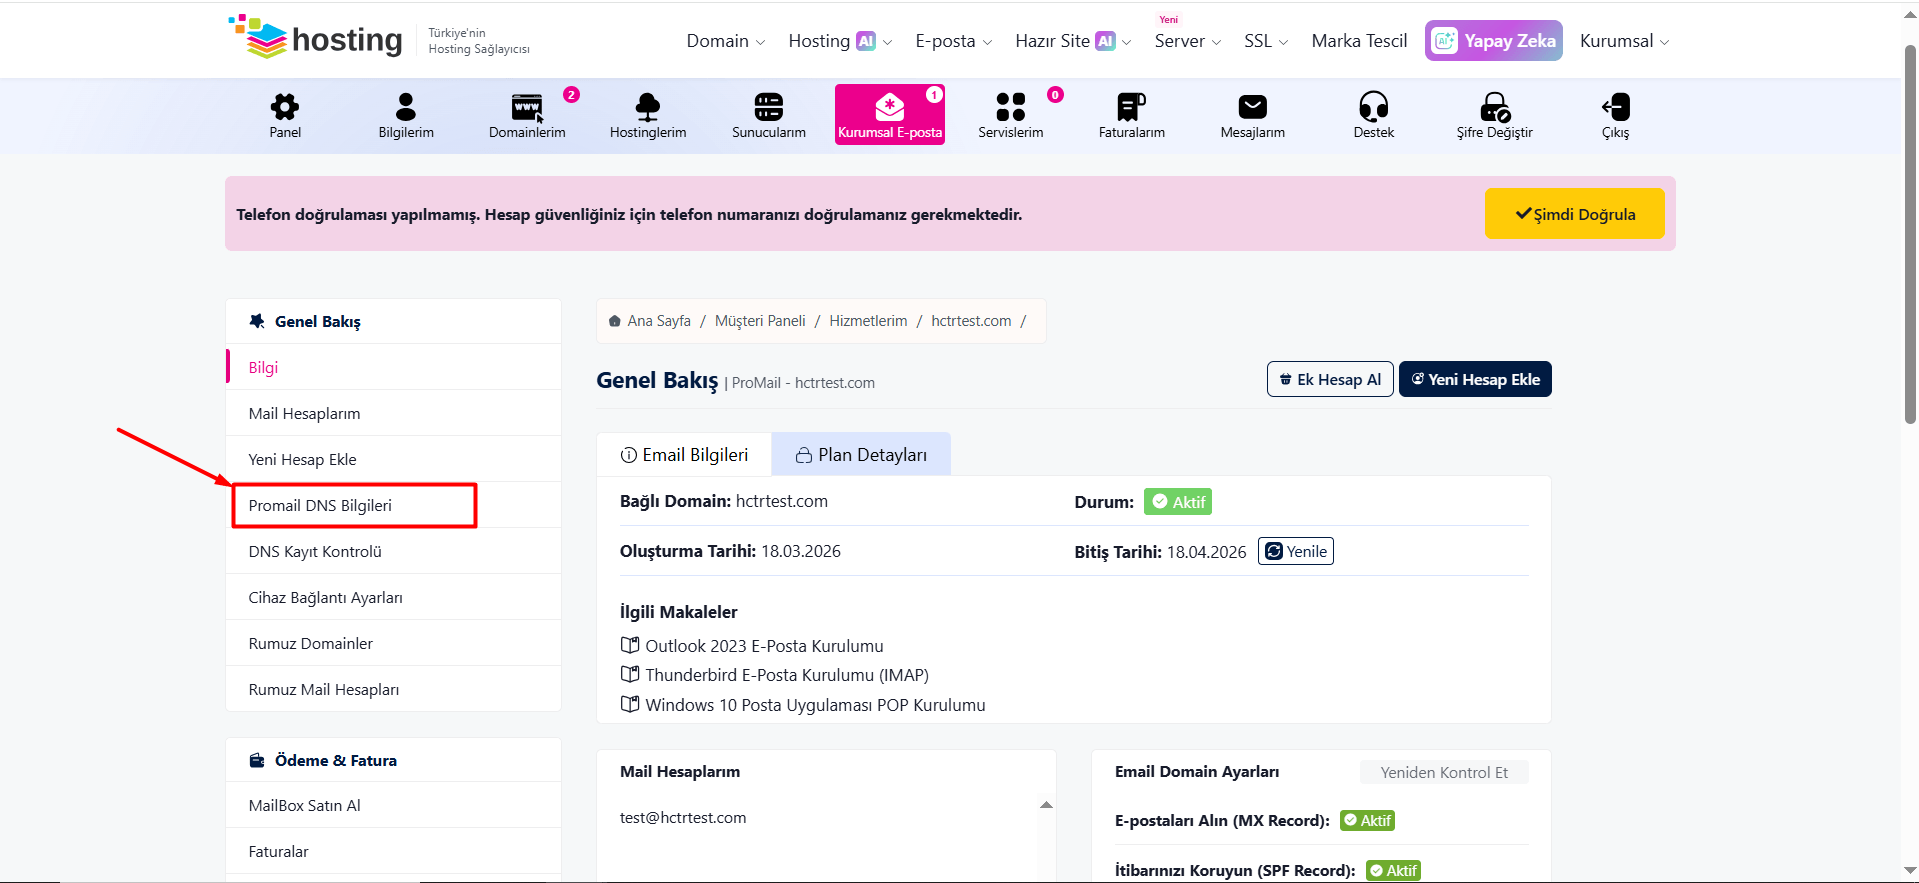1919x883 pixels.
Task: Select Bilgi in sidebar
Action: click(x=393, y=367)
